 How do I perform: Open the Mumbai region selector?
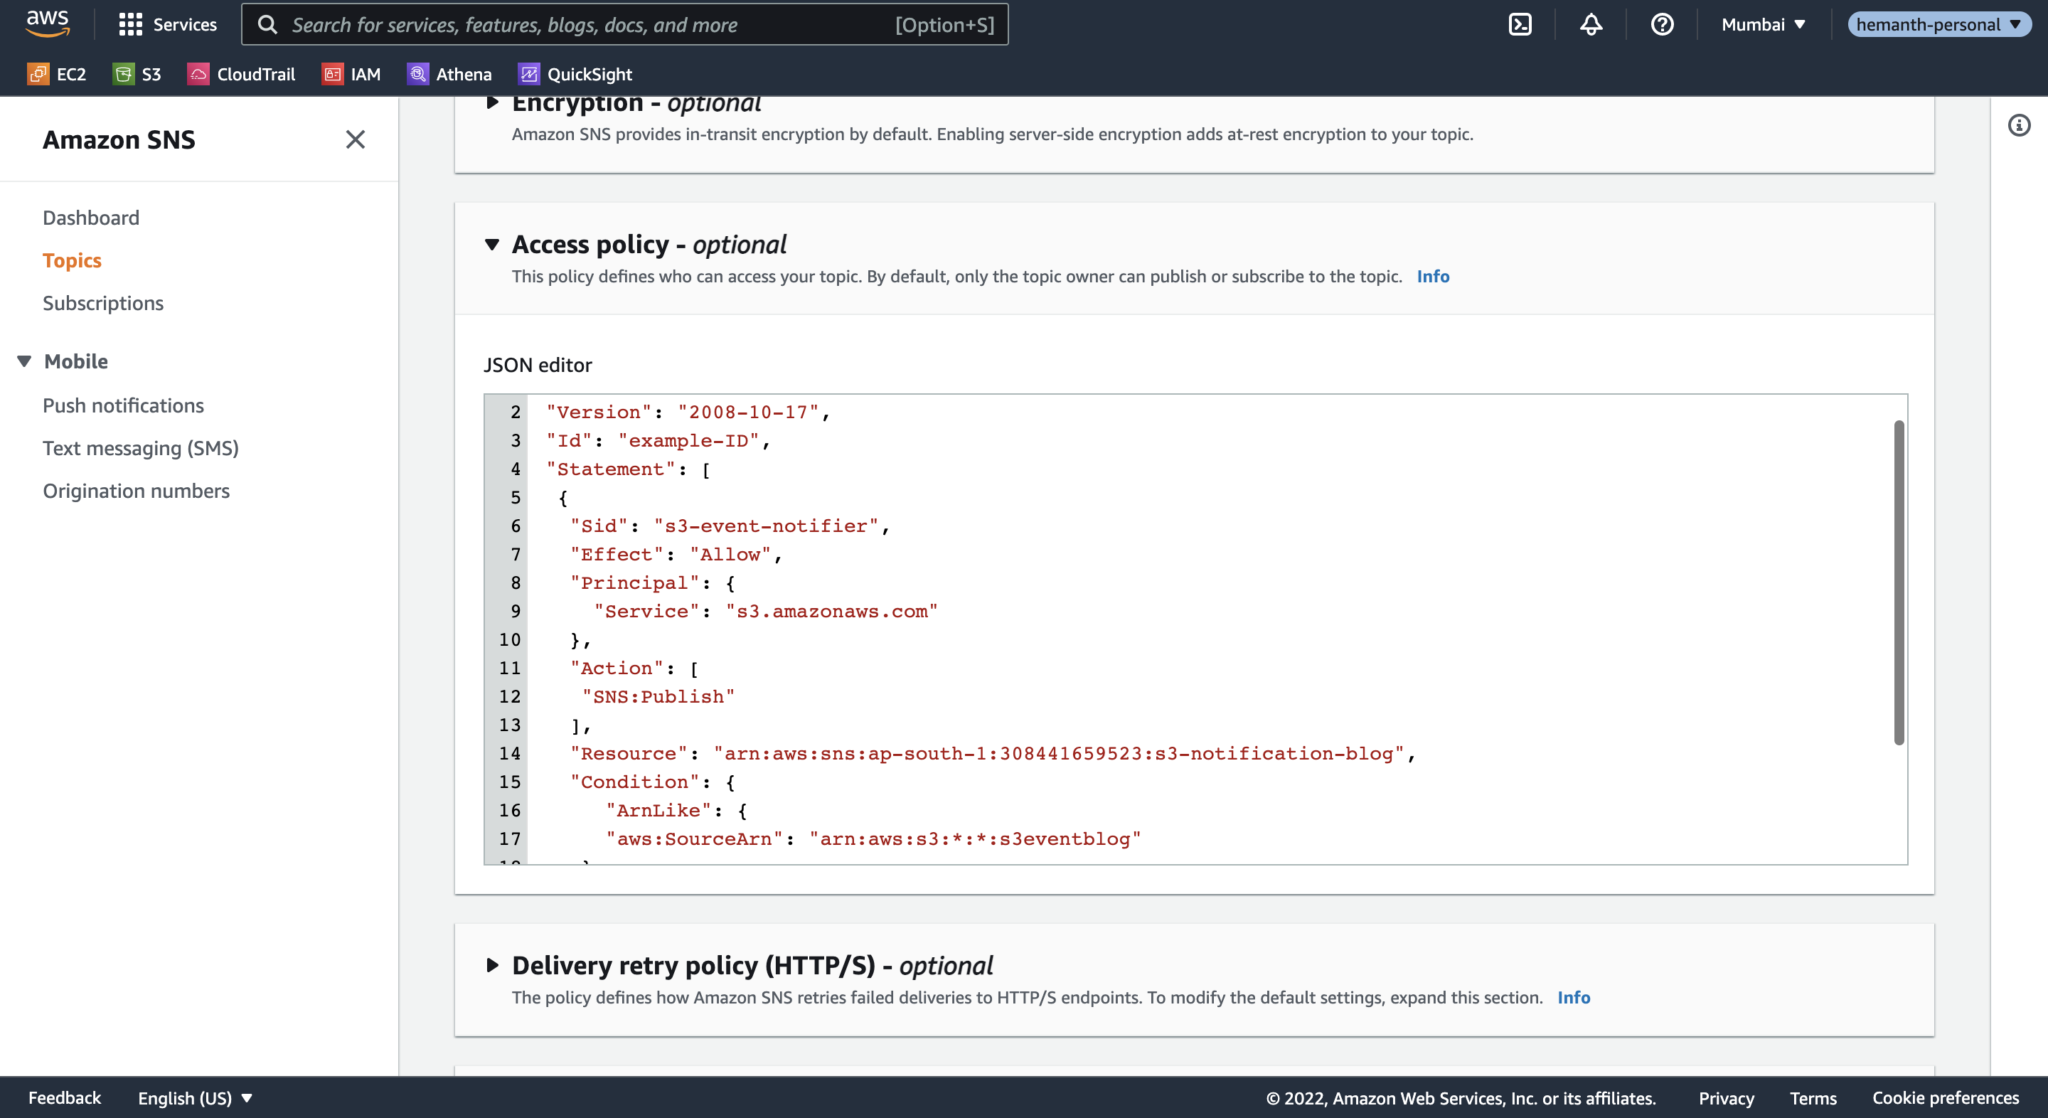1763,24
